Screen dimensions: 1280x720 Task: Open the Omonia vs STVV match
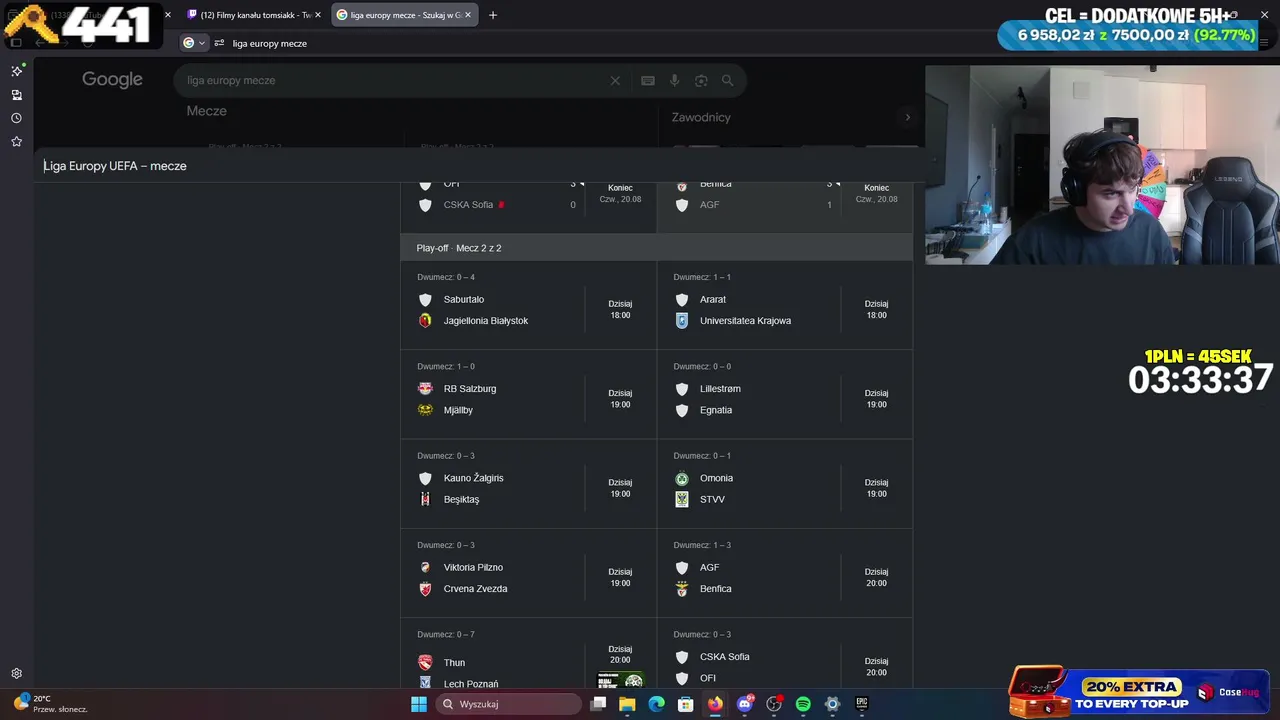tap(785, 484)
